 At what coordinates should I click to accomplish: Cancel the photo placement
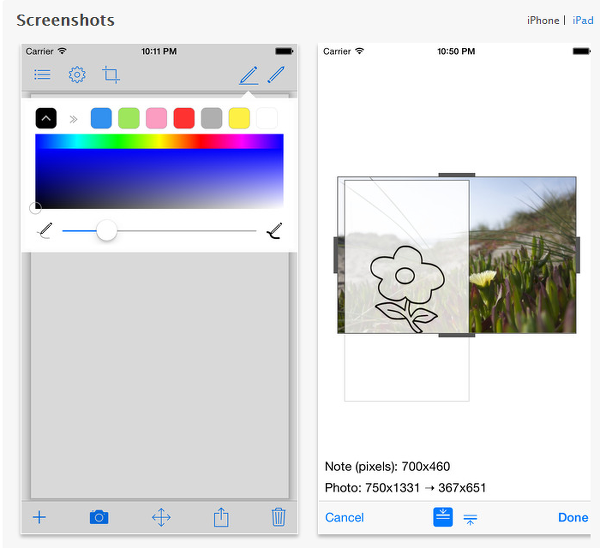pyautogui.click(x=344, y=517)
